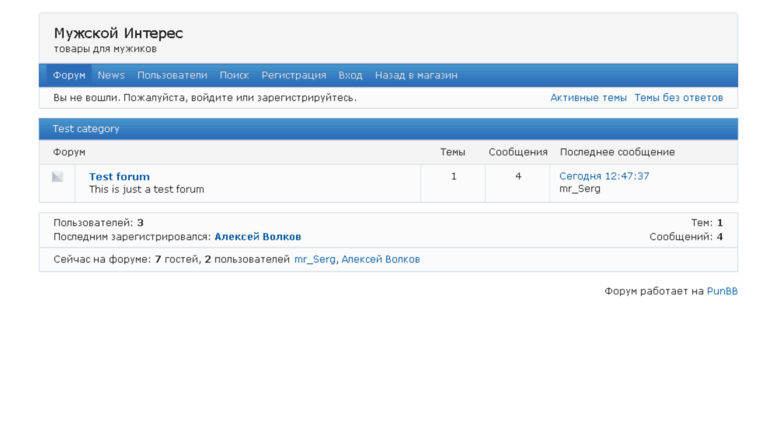
Task: Click the Тем: 1 statistic
Action: coord(707,223)
